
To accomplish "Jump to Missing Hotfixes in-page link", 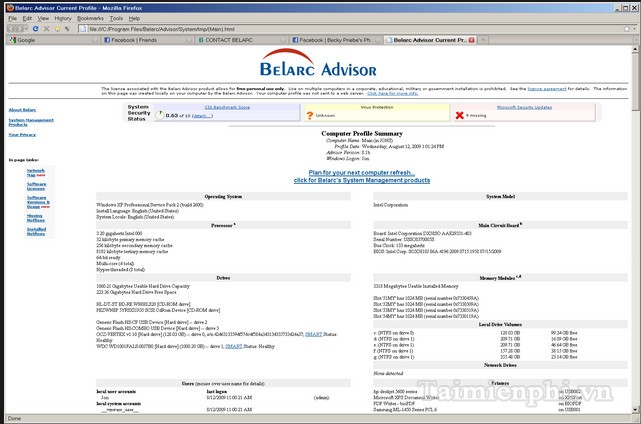I will (36, 218).
